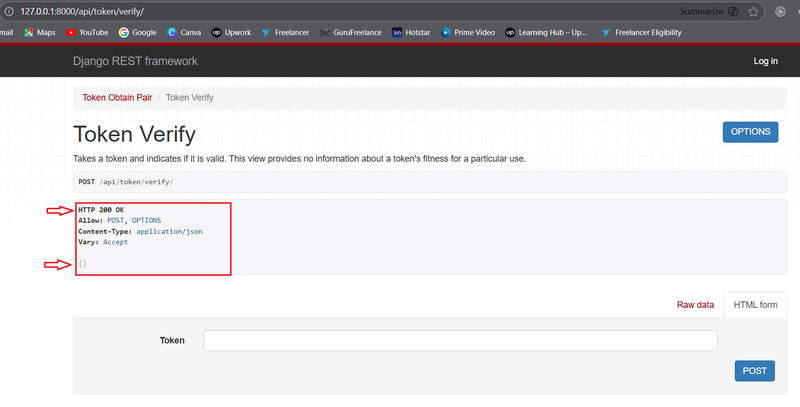Click the Token Verify page heading

point(135,134)
